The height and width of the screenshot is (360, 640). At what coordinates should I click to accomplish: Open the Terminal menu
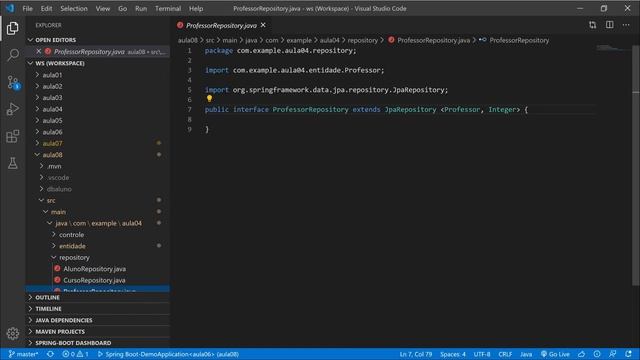168,8
